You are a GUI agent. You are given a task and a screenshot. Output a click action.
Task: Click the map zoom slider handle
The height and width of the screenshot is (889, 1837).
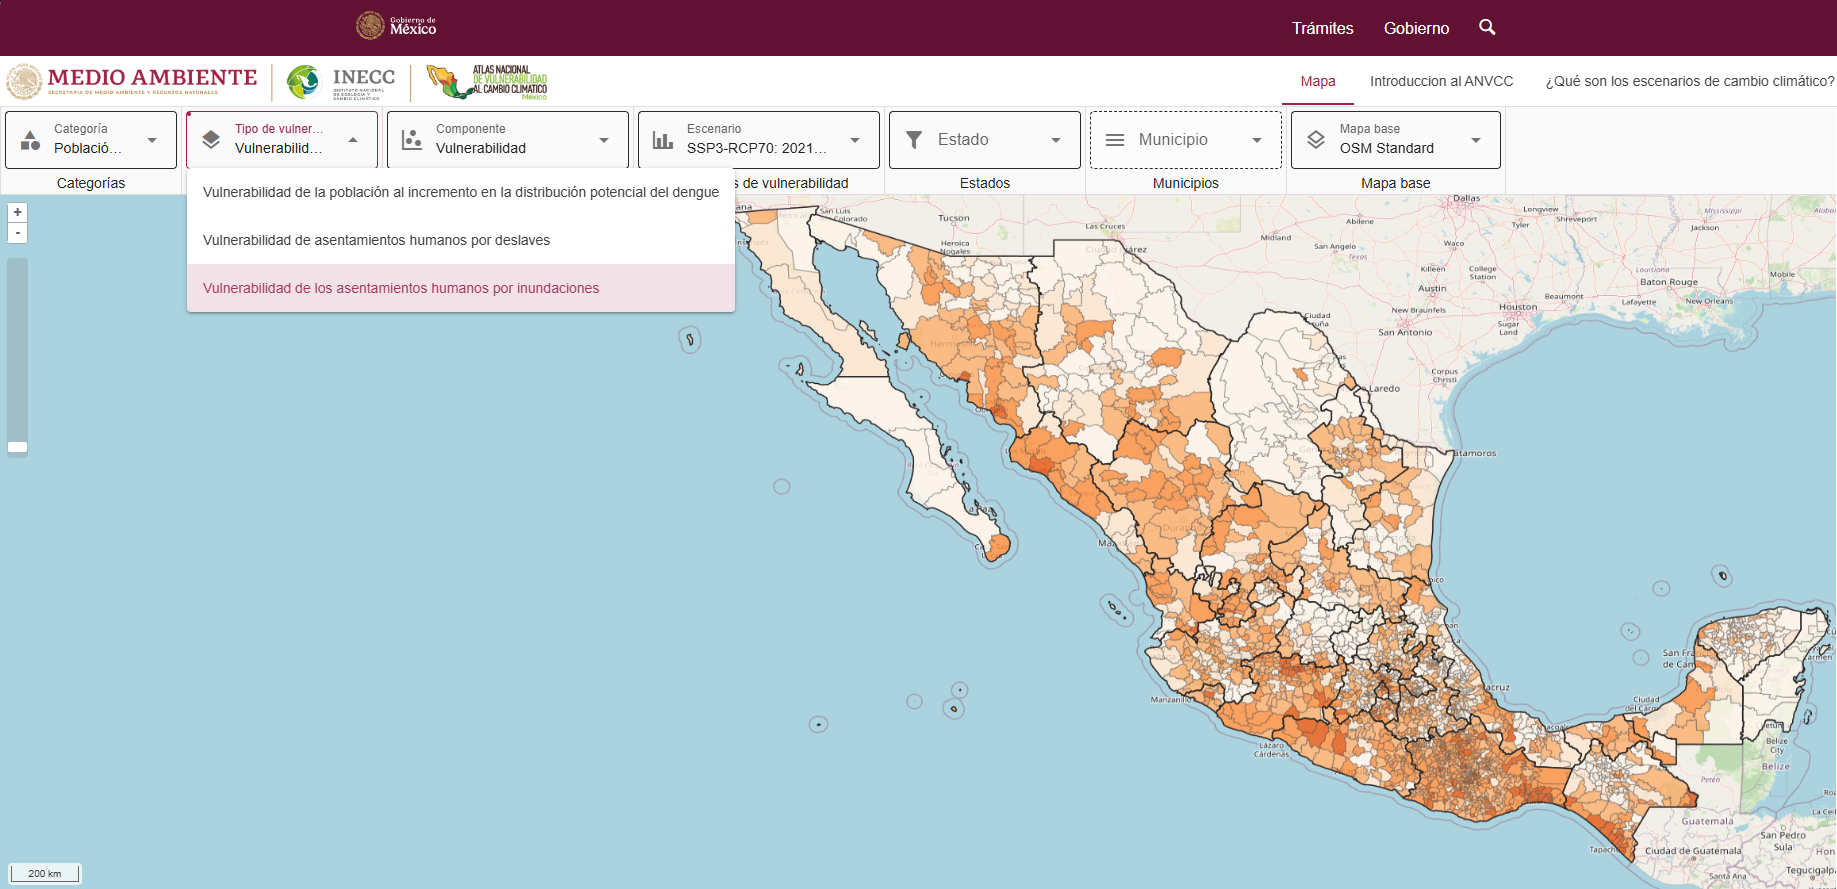(17, 447)
